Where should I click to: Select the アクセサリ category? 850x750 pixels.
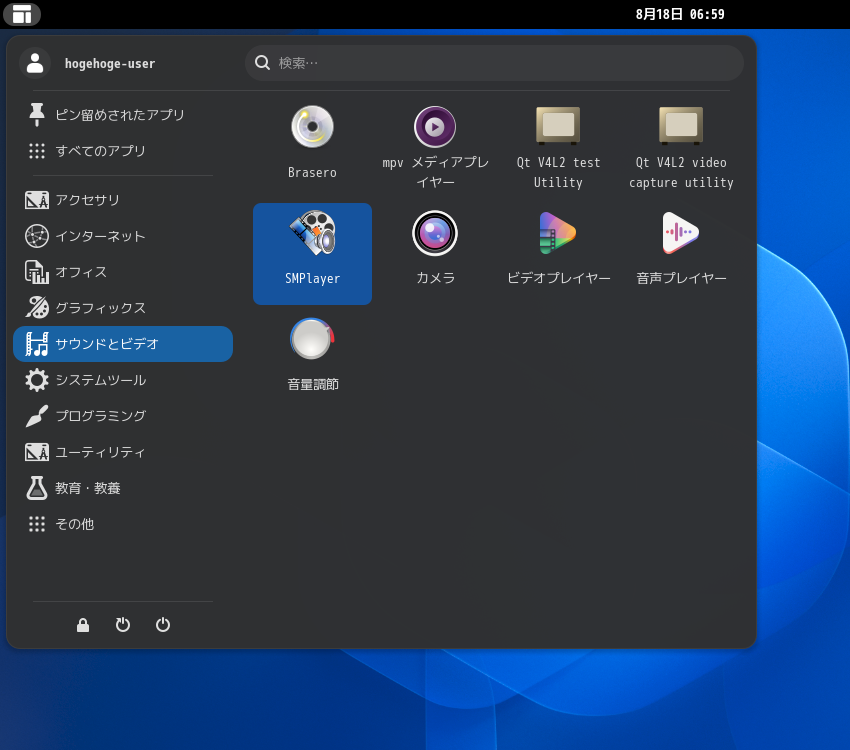(x=123, y=200)
